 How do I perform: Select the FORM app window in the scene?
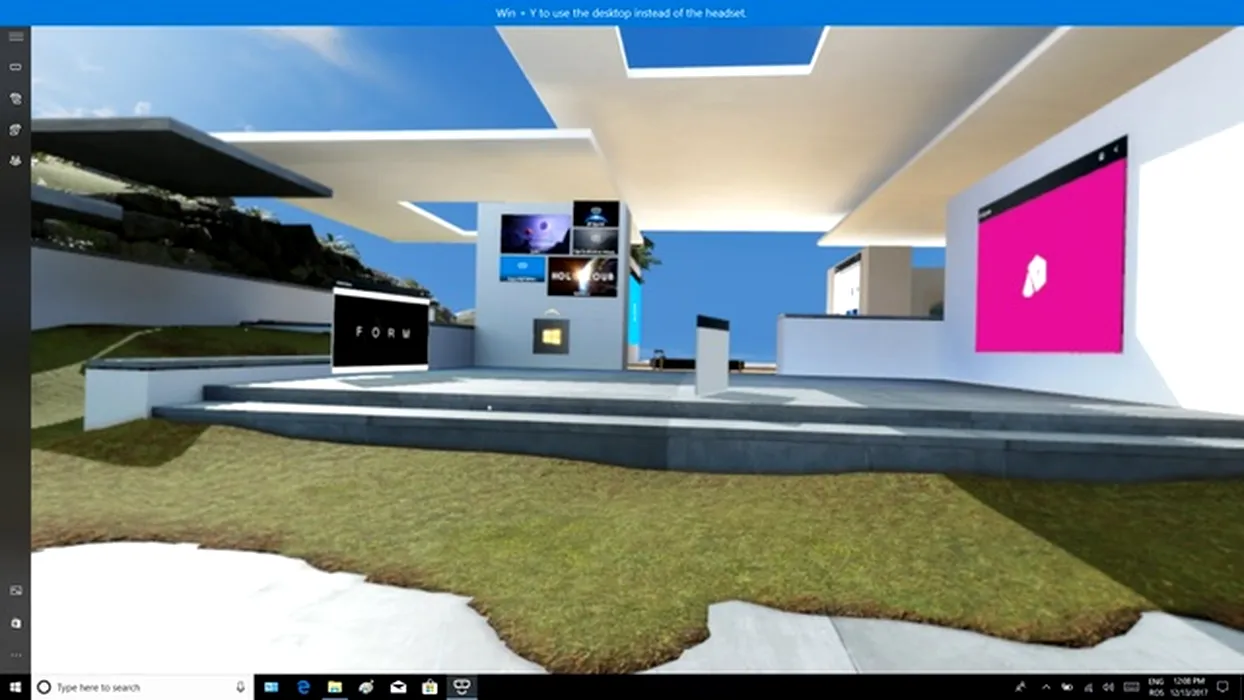coord(381,332)
